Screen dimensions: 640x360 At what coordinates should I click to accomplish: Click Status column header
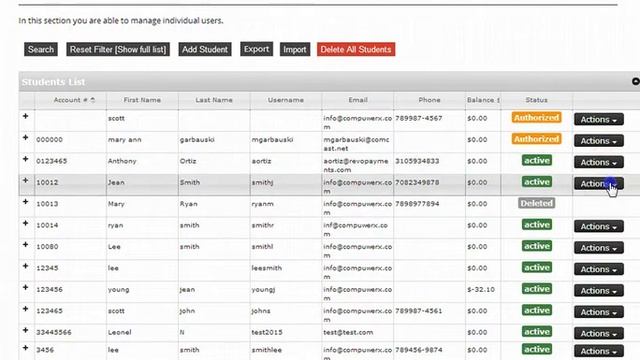coord(536,100)
